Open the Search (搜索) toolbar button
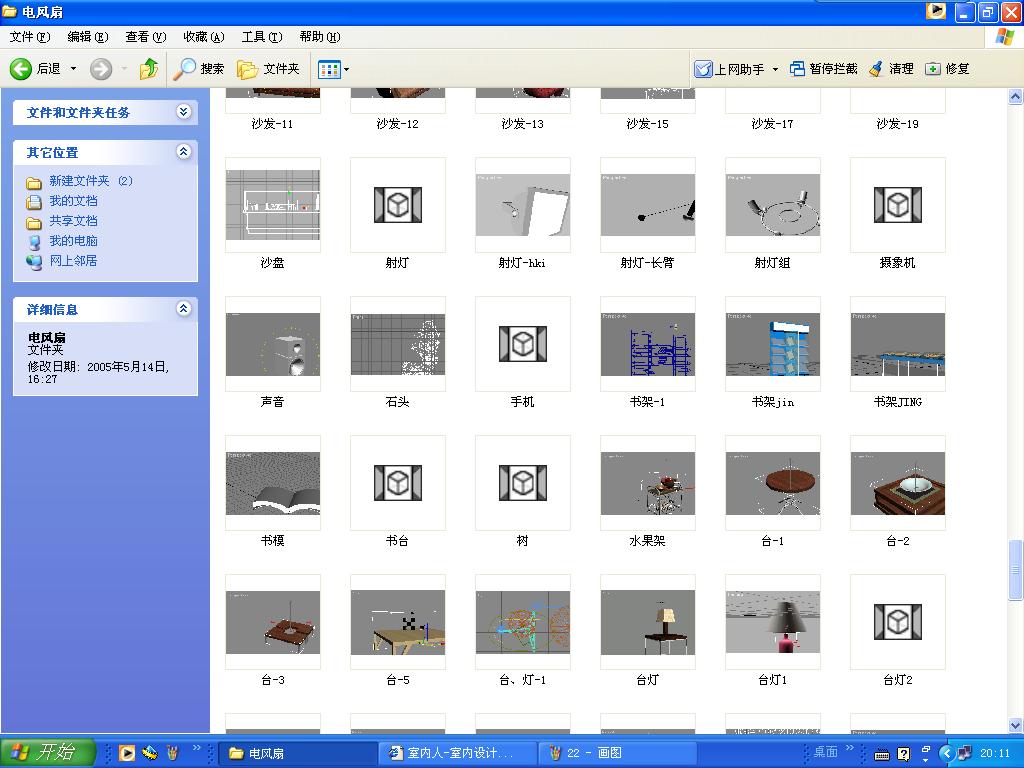1024x768 pixels. 199,69
